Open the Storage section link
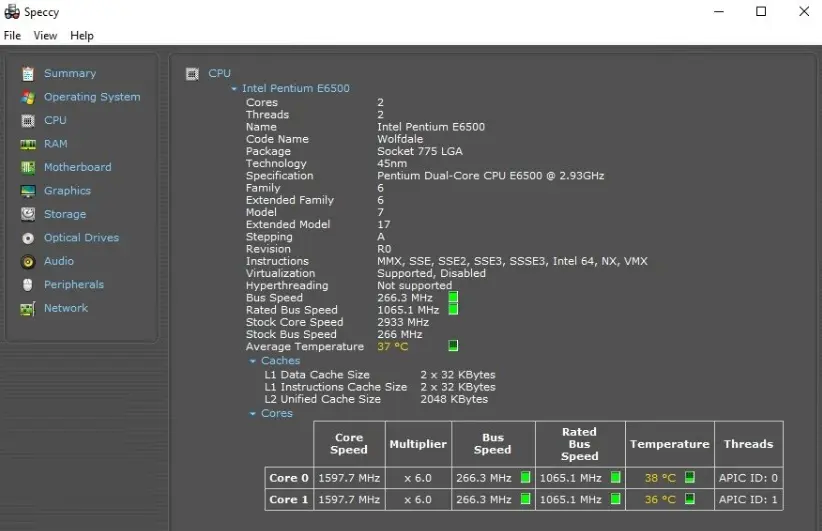The image size is (822, 531). point(65,214)
